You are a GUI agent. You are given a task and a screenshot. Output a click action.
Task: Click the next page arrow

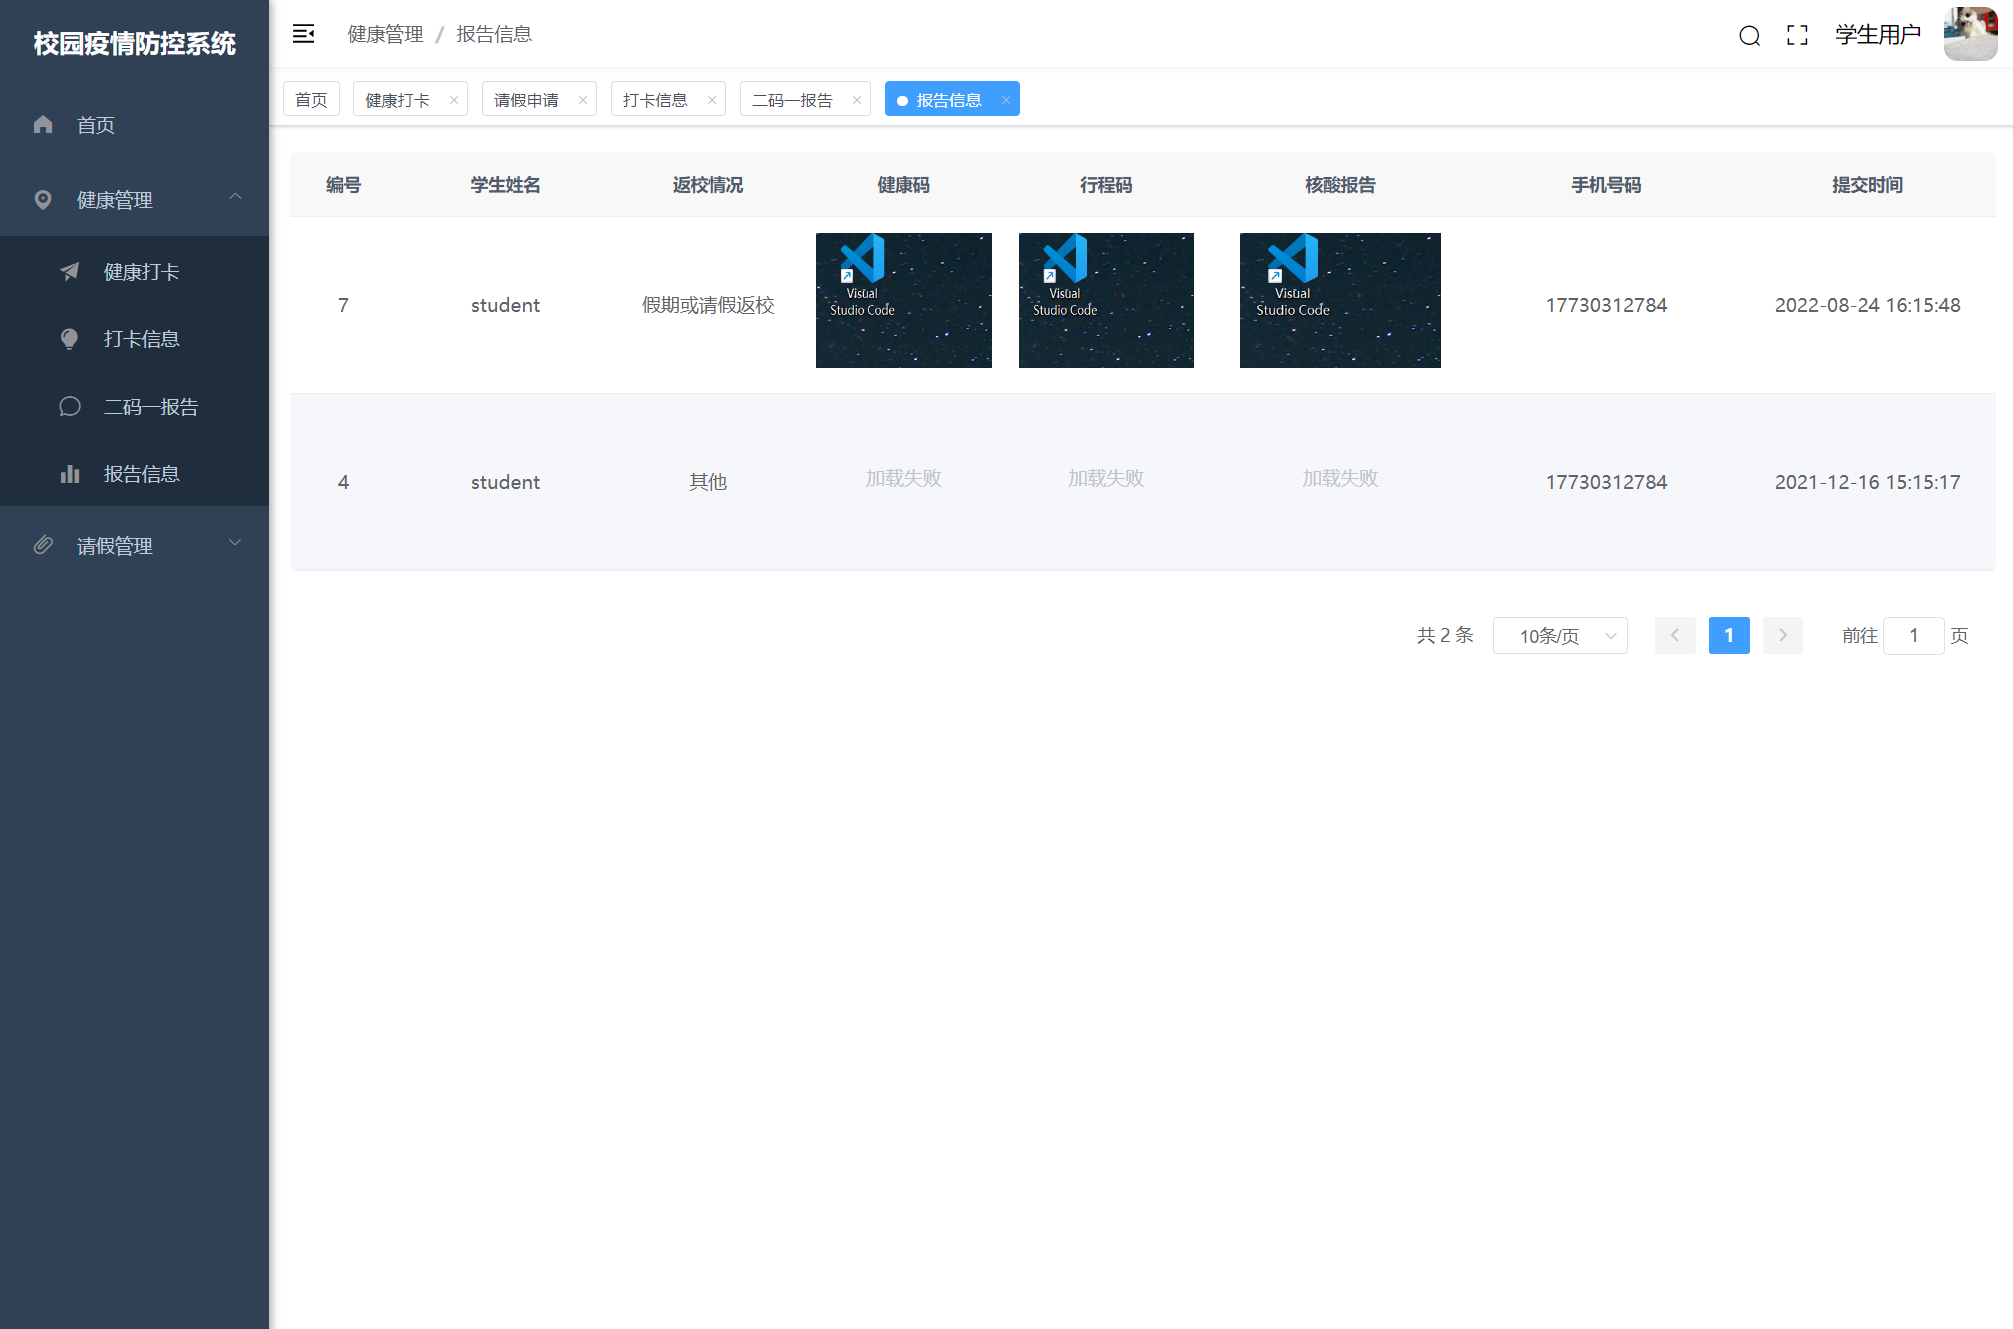click(x=1782, y=636)
